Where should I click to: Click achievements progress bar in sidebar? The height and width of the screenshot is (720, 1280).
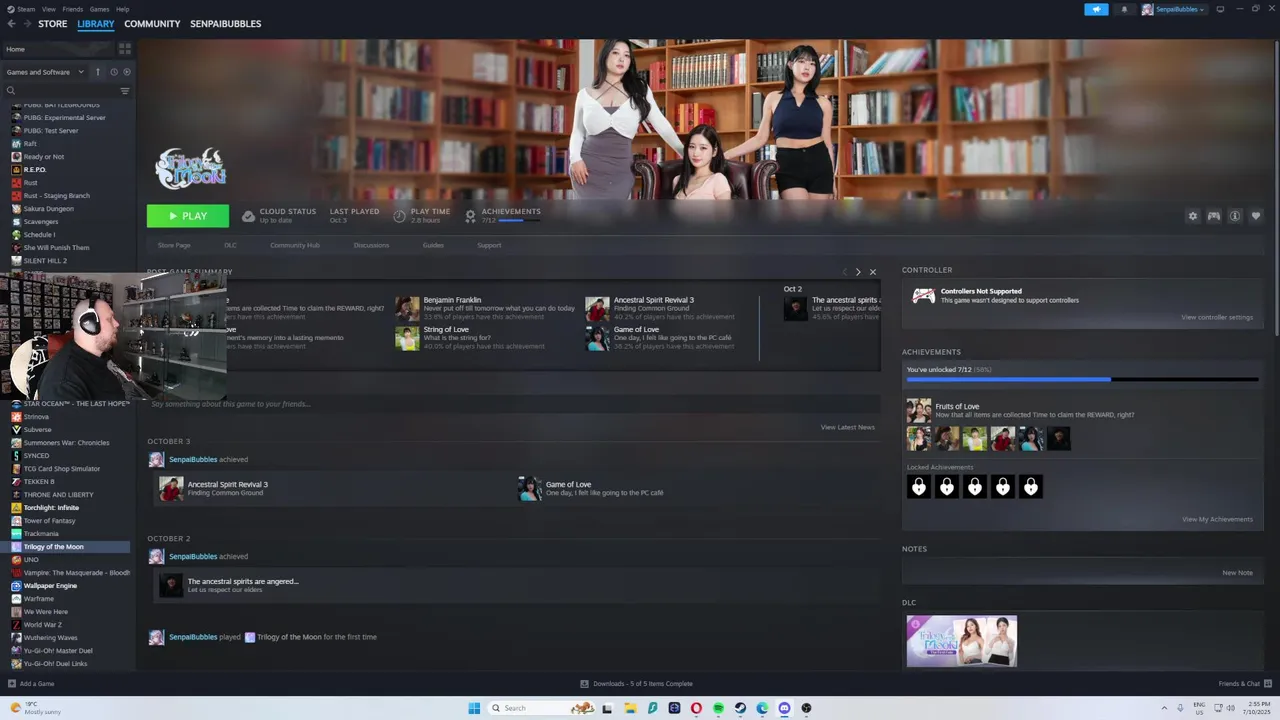pyautogui.click(x=1082, y=380)
